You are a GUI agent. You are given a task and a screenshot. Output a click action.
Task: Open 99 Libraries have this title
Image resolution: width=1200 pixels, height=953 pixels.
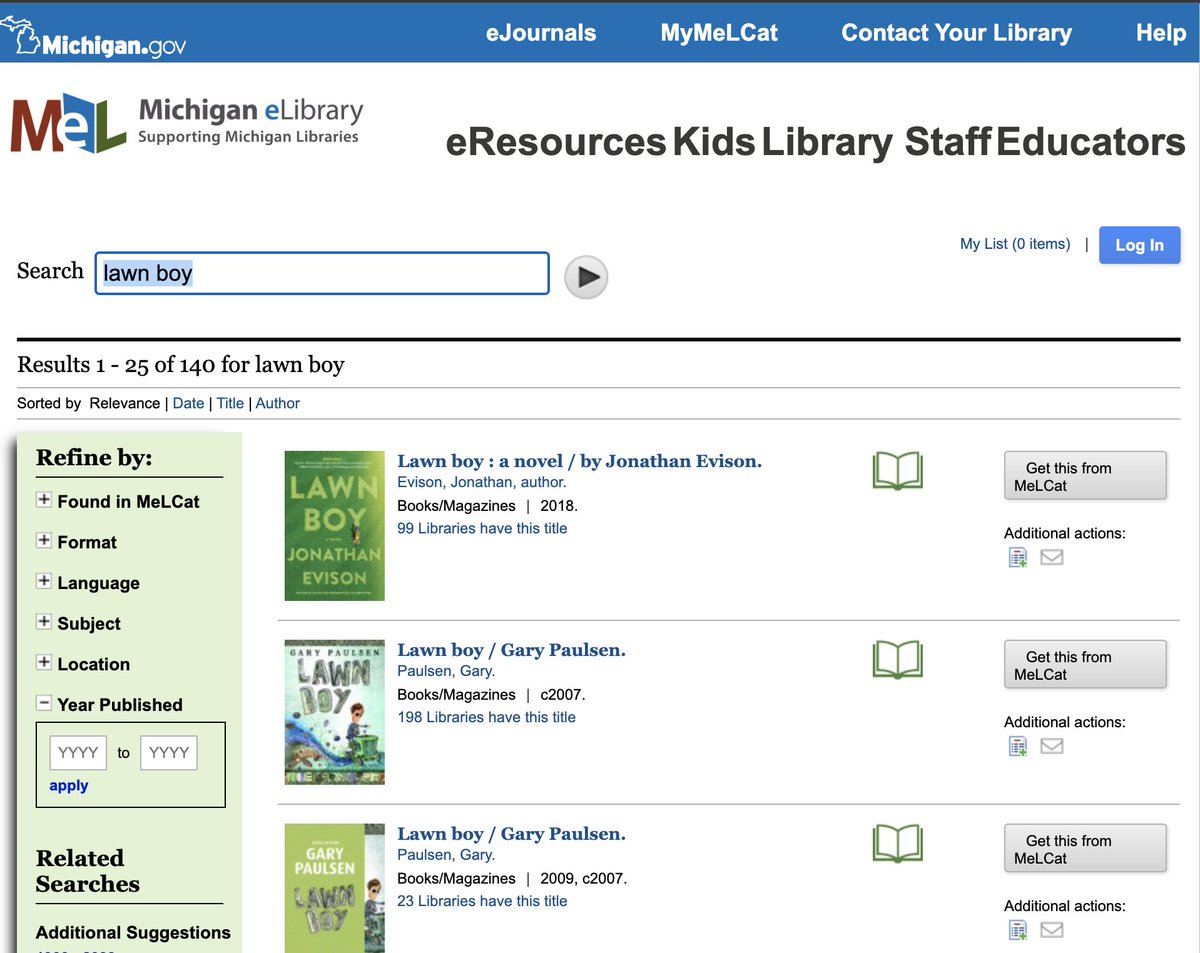(482, 528)
